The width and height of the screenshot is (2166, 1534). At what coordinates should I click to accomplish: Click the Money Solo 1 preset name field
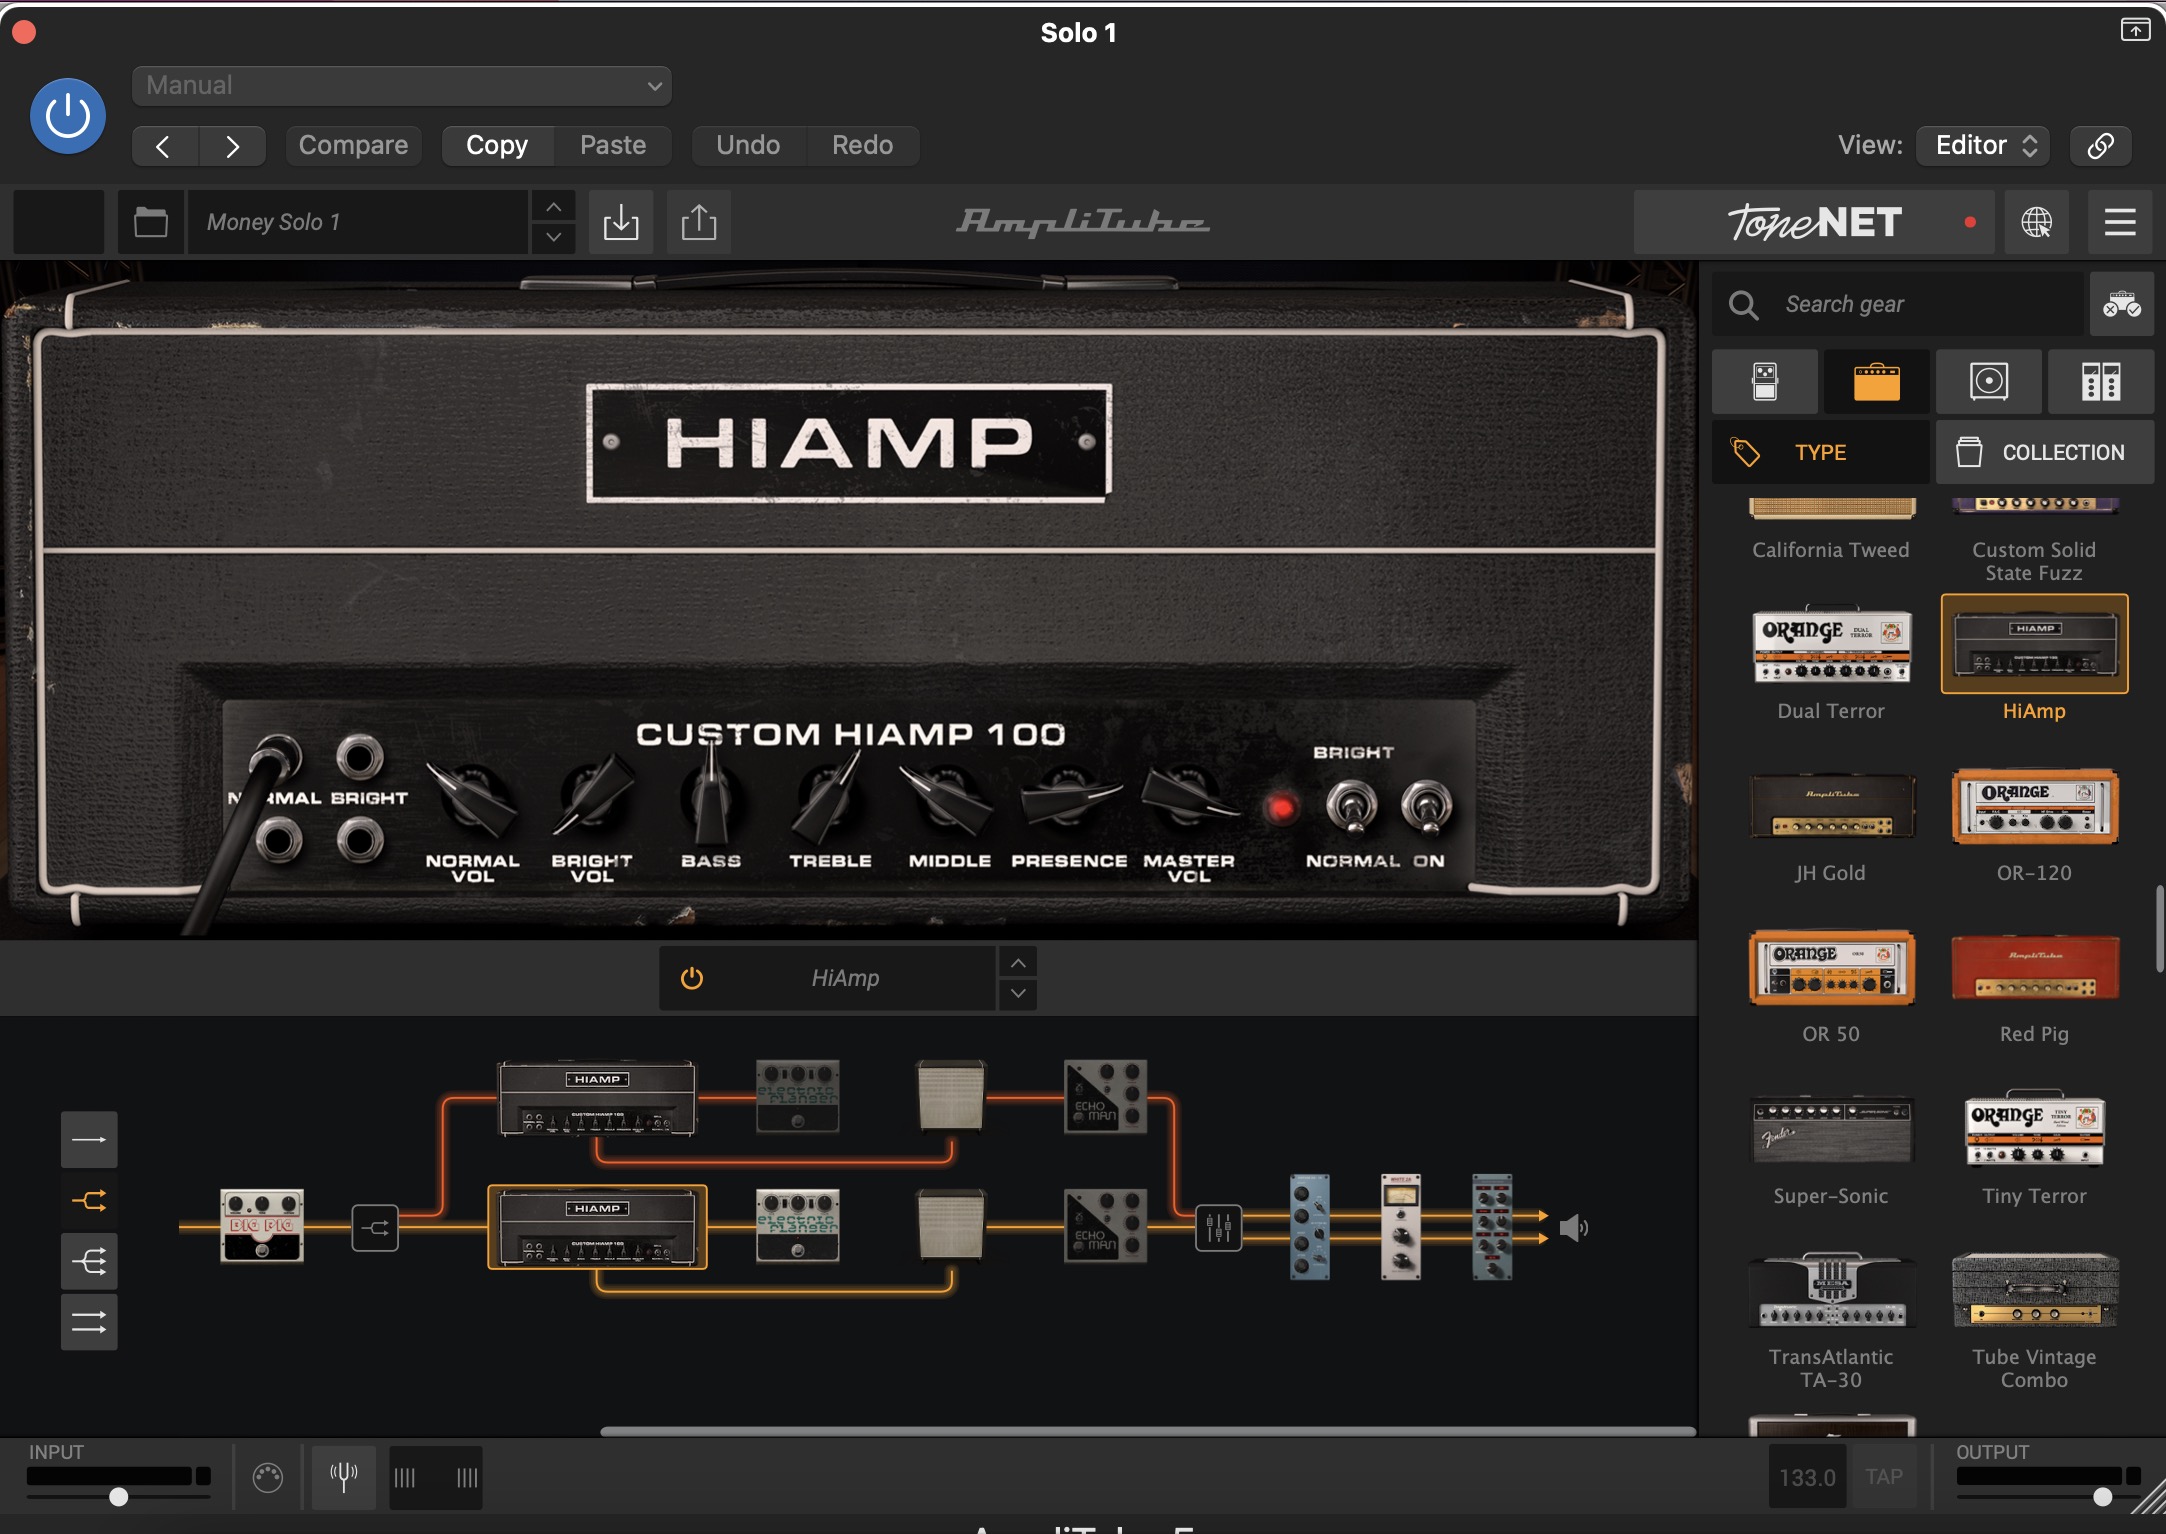(358, 222)
